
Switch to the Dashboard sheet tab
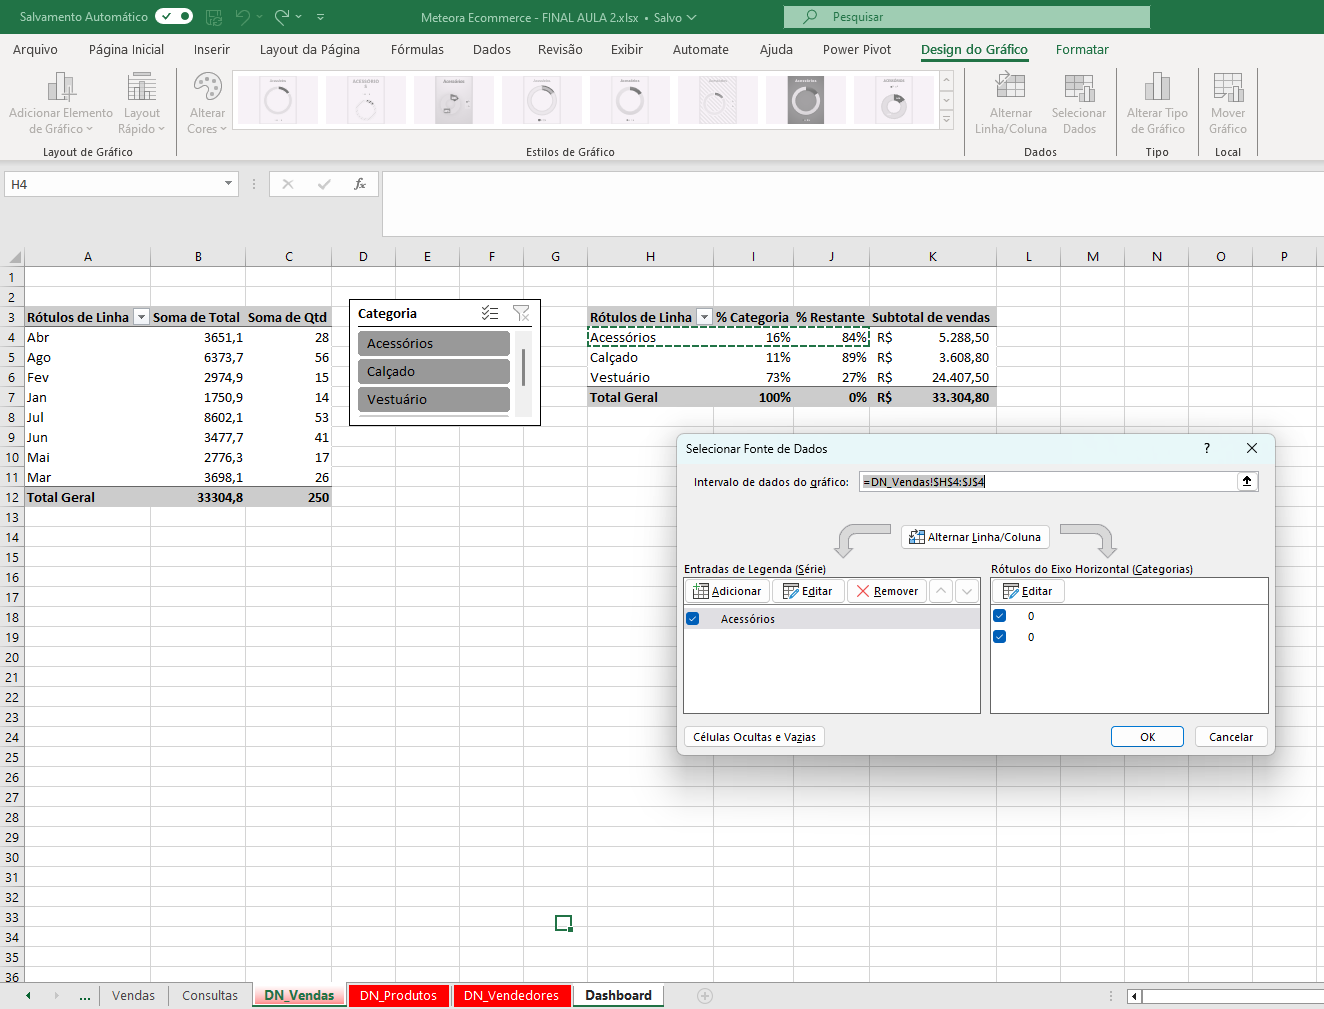click(x=618, y=995)
